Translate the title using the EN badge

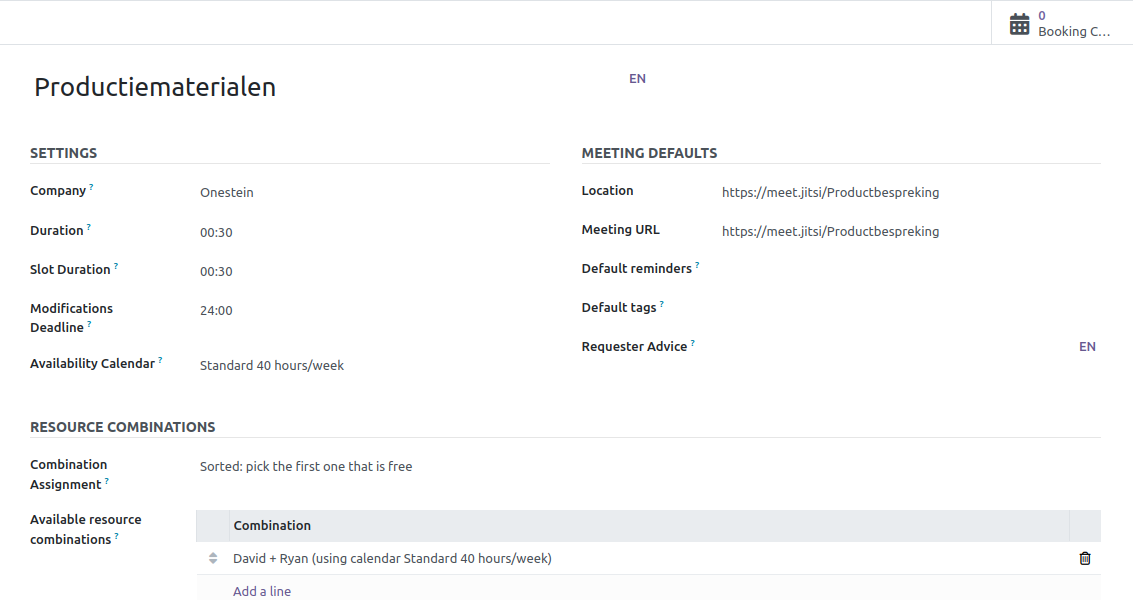pyautogui.click(x=637, y=78)
